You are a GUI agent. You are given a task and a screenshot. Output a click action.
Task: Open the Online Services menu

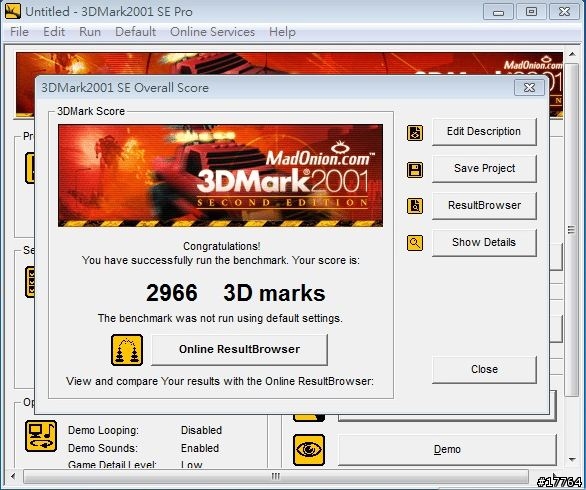[213, 32]
